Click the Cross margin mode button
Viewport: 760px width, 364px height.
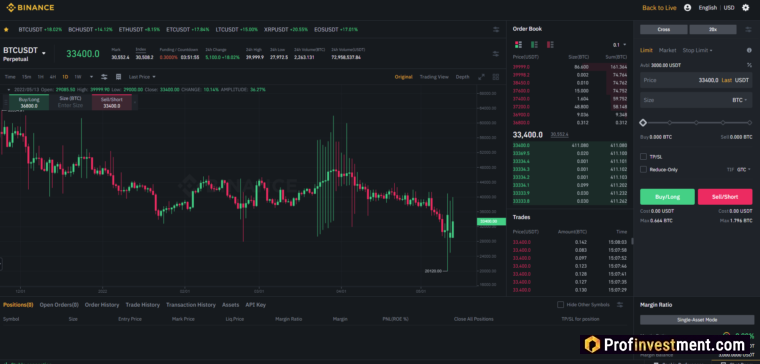tap(664, 30)
